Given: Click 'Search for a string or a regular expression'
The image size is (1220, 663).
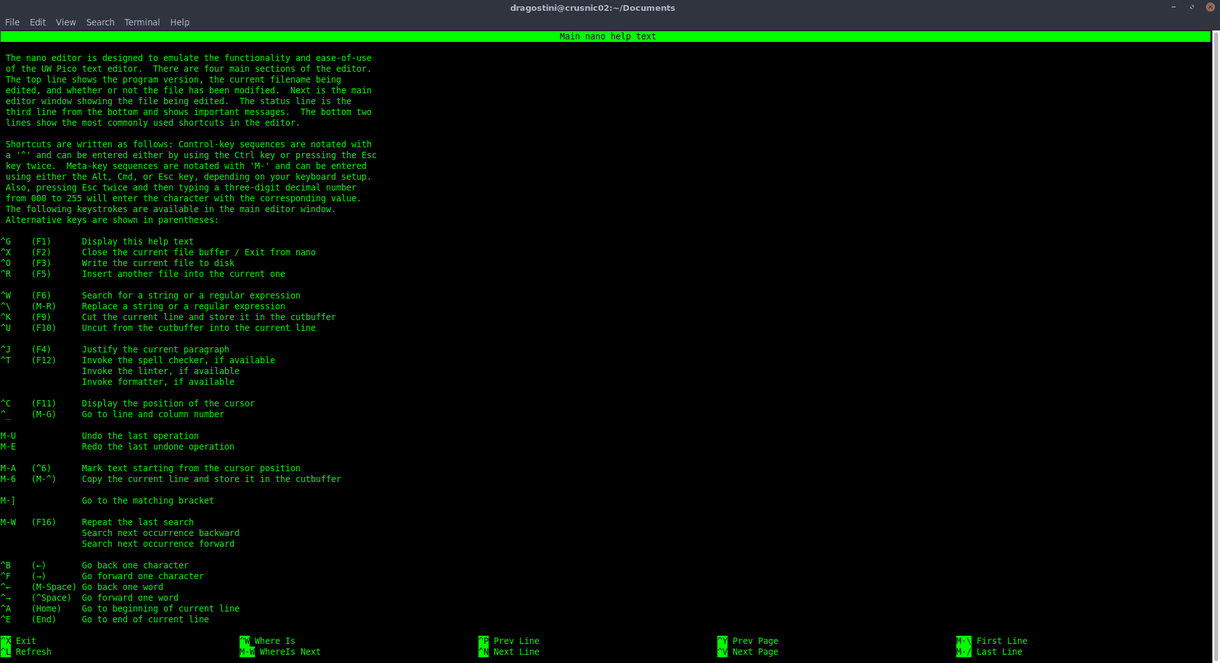Looking at the screenshot, I should (x=191, y=296).
